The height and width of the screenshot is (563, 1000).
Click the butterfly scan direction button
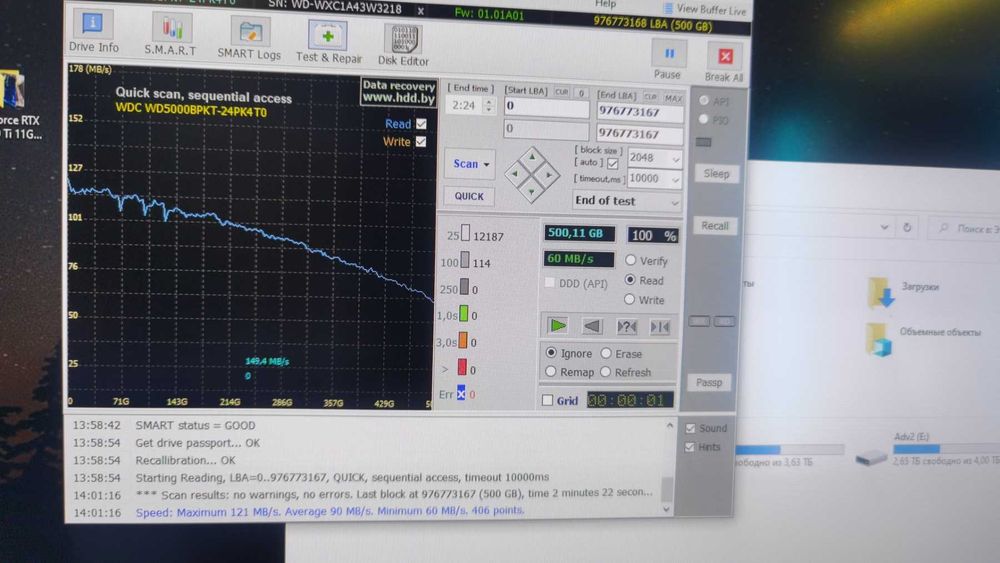pyautogui.click(x=660, y=327)
